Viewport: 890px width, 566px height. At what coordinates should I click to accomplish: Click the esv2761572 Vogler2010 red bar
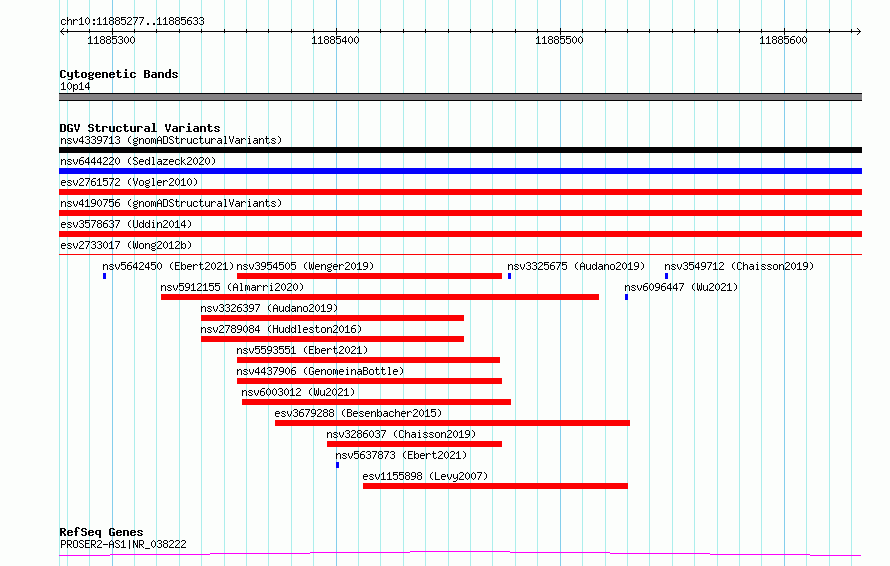[x=460, y=192]
